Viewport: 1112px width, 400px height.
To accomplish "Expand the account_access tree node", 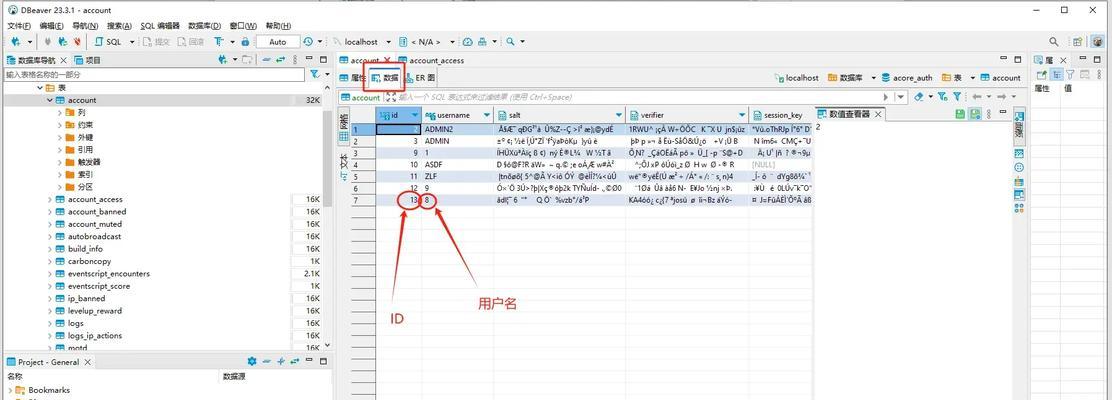I will pyautogui.click(x=50, y=199).
